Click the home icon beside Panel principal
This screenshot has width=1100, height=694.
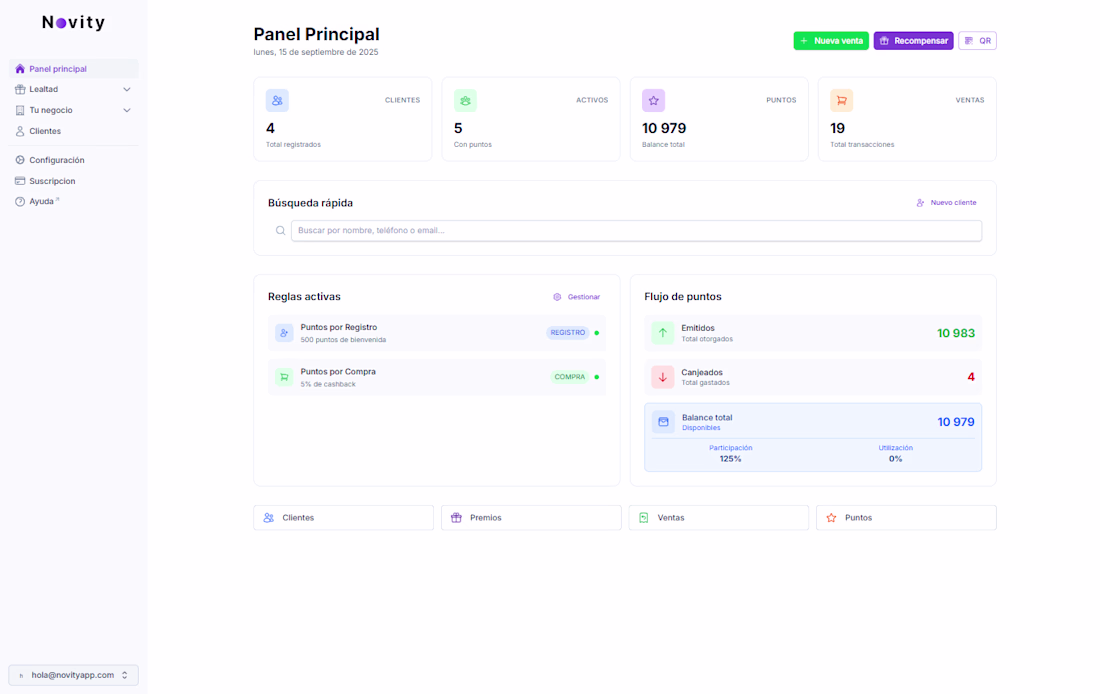(20, 69)
